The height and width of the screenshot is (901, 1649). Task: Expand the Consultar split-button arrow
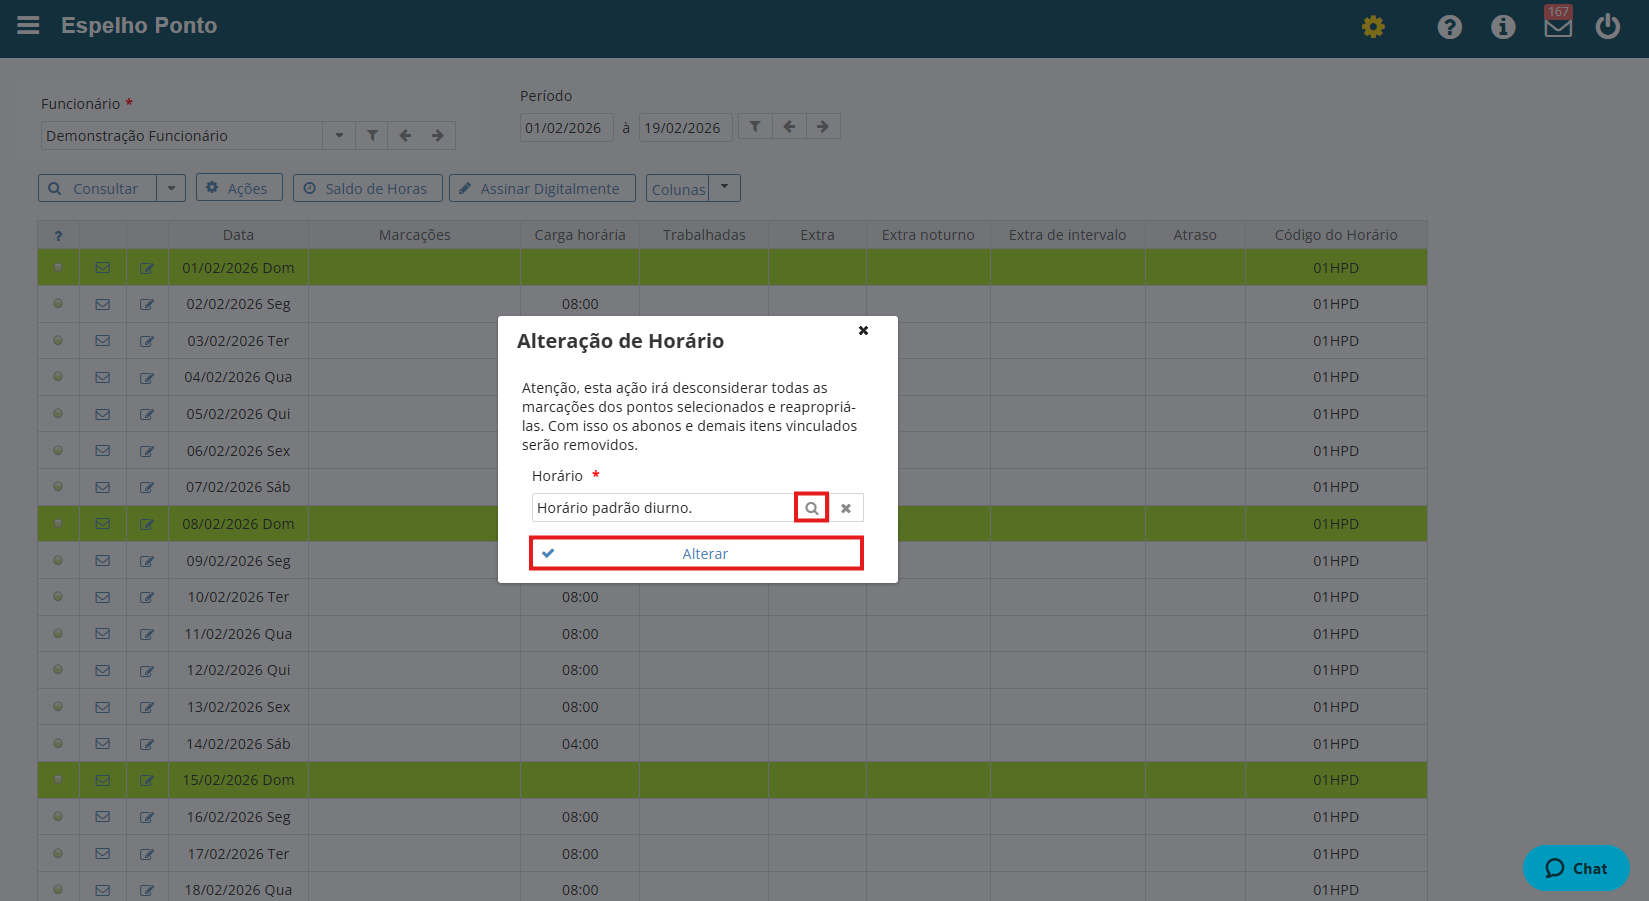tap(171, 188)
